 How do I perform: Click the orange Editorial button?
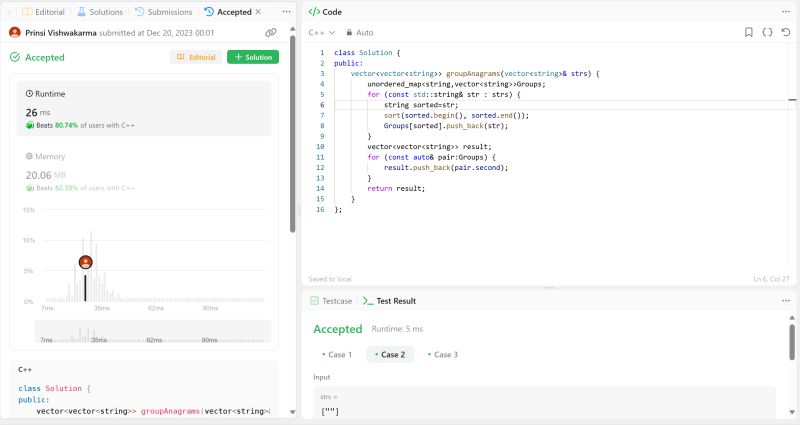[196, 57]
